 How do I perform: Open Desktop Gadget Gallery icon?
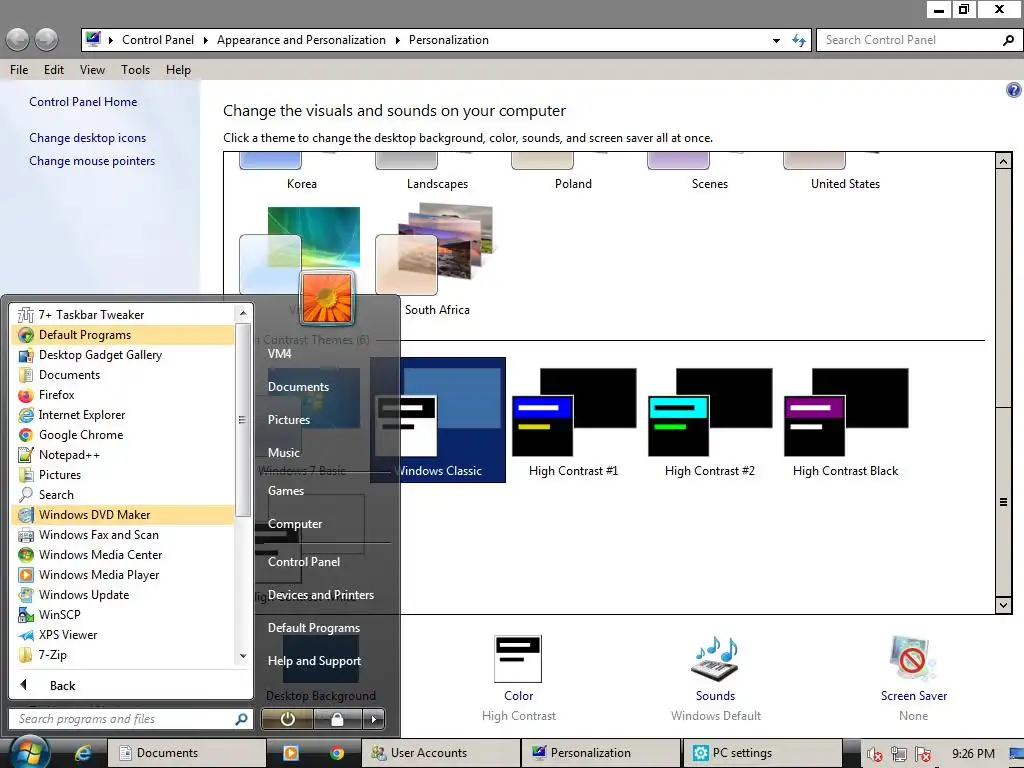click(25, 355)
